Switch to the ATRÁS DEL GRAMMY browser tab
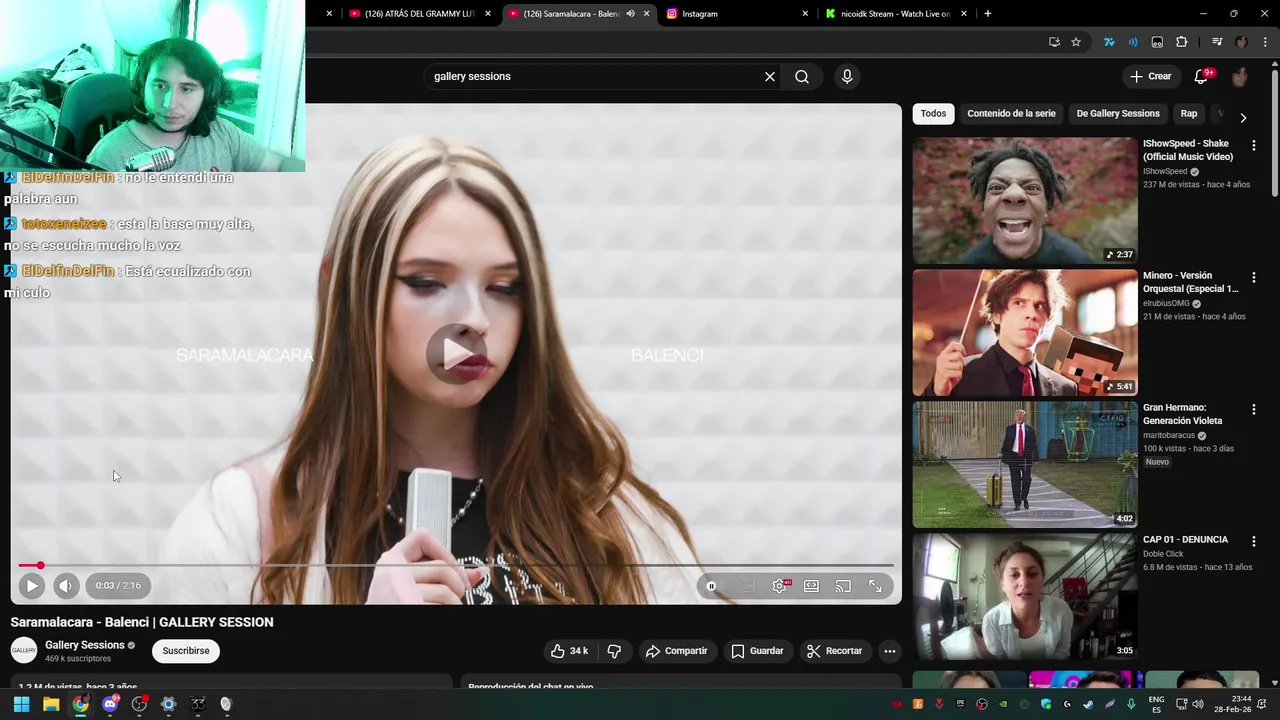1280x720 pixels. click(x=419, y=14)
